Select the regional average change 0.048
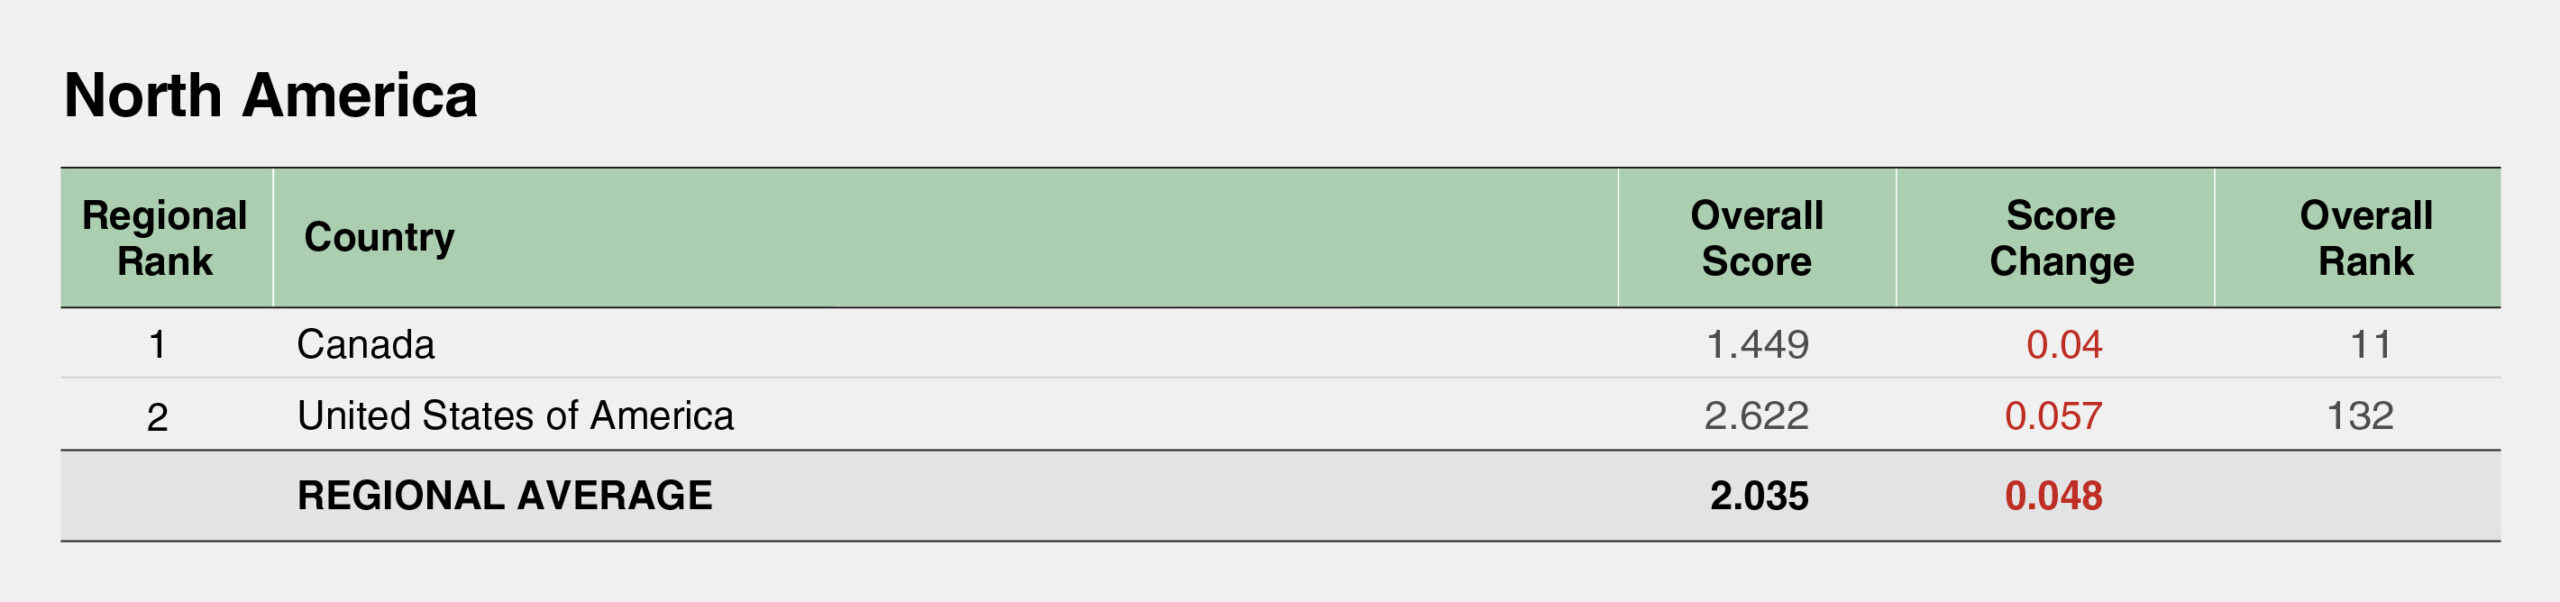 pos(2053,496)
